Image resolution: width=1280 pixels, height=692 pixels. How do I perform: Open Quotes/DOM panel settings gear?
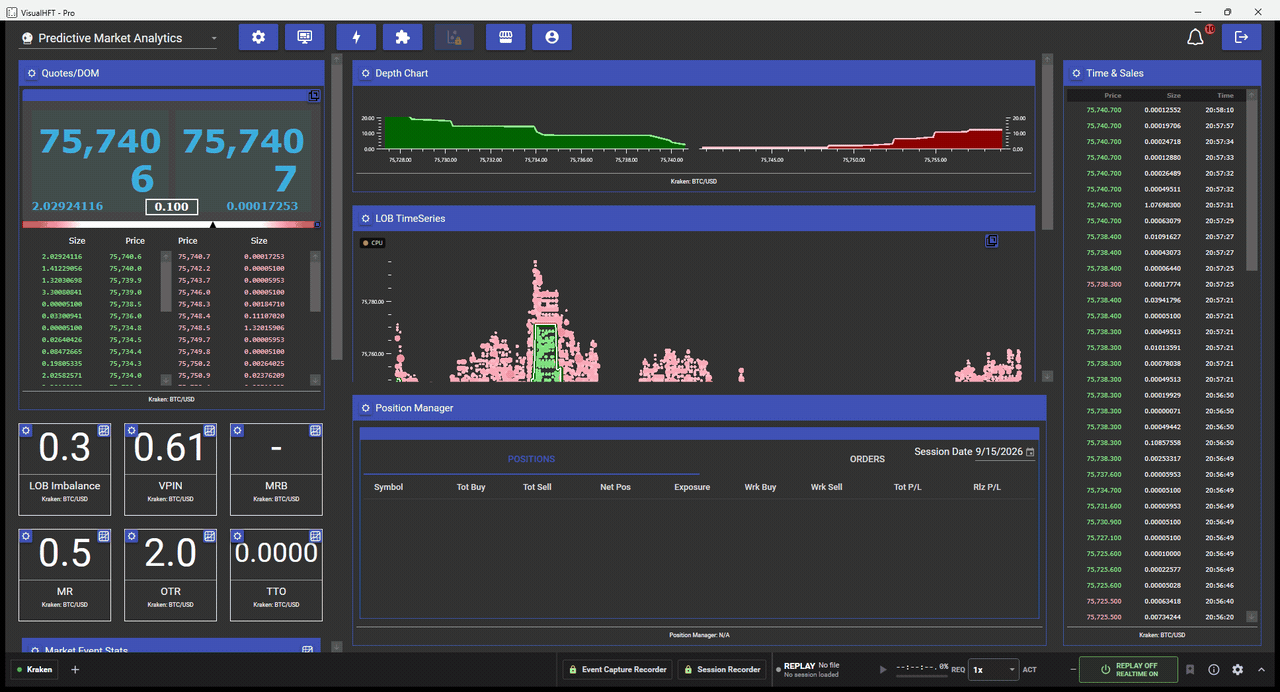tap(32, 73)
